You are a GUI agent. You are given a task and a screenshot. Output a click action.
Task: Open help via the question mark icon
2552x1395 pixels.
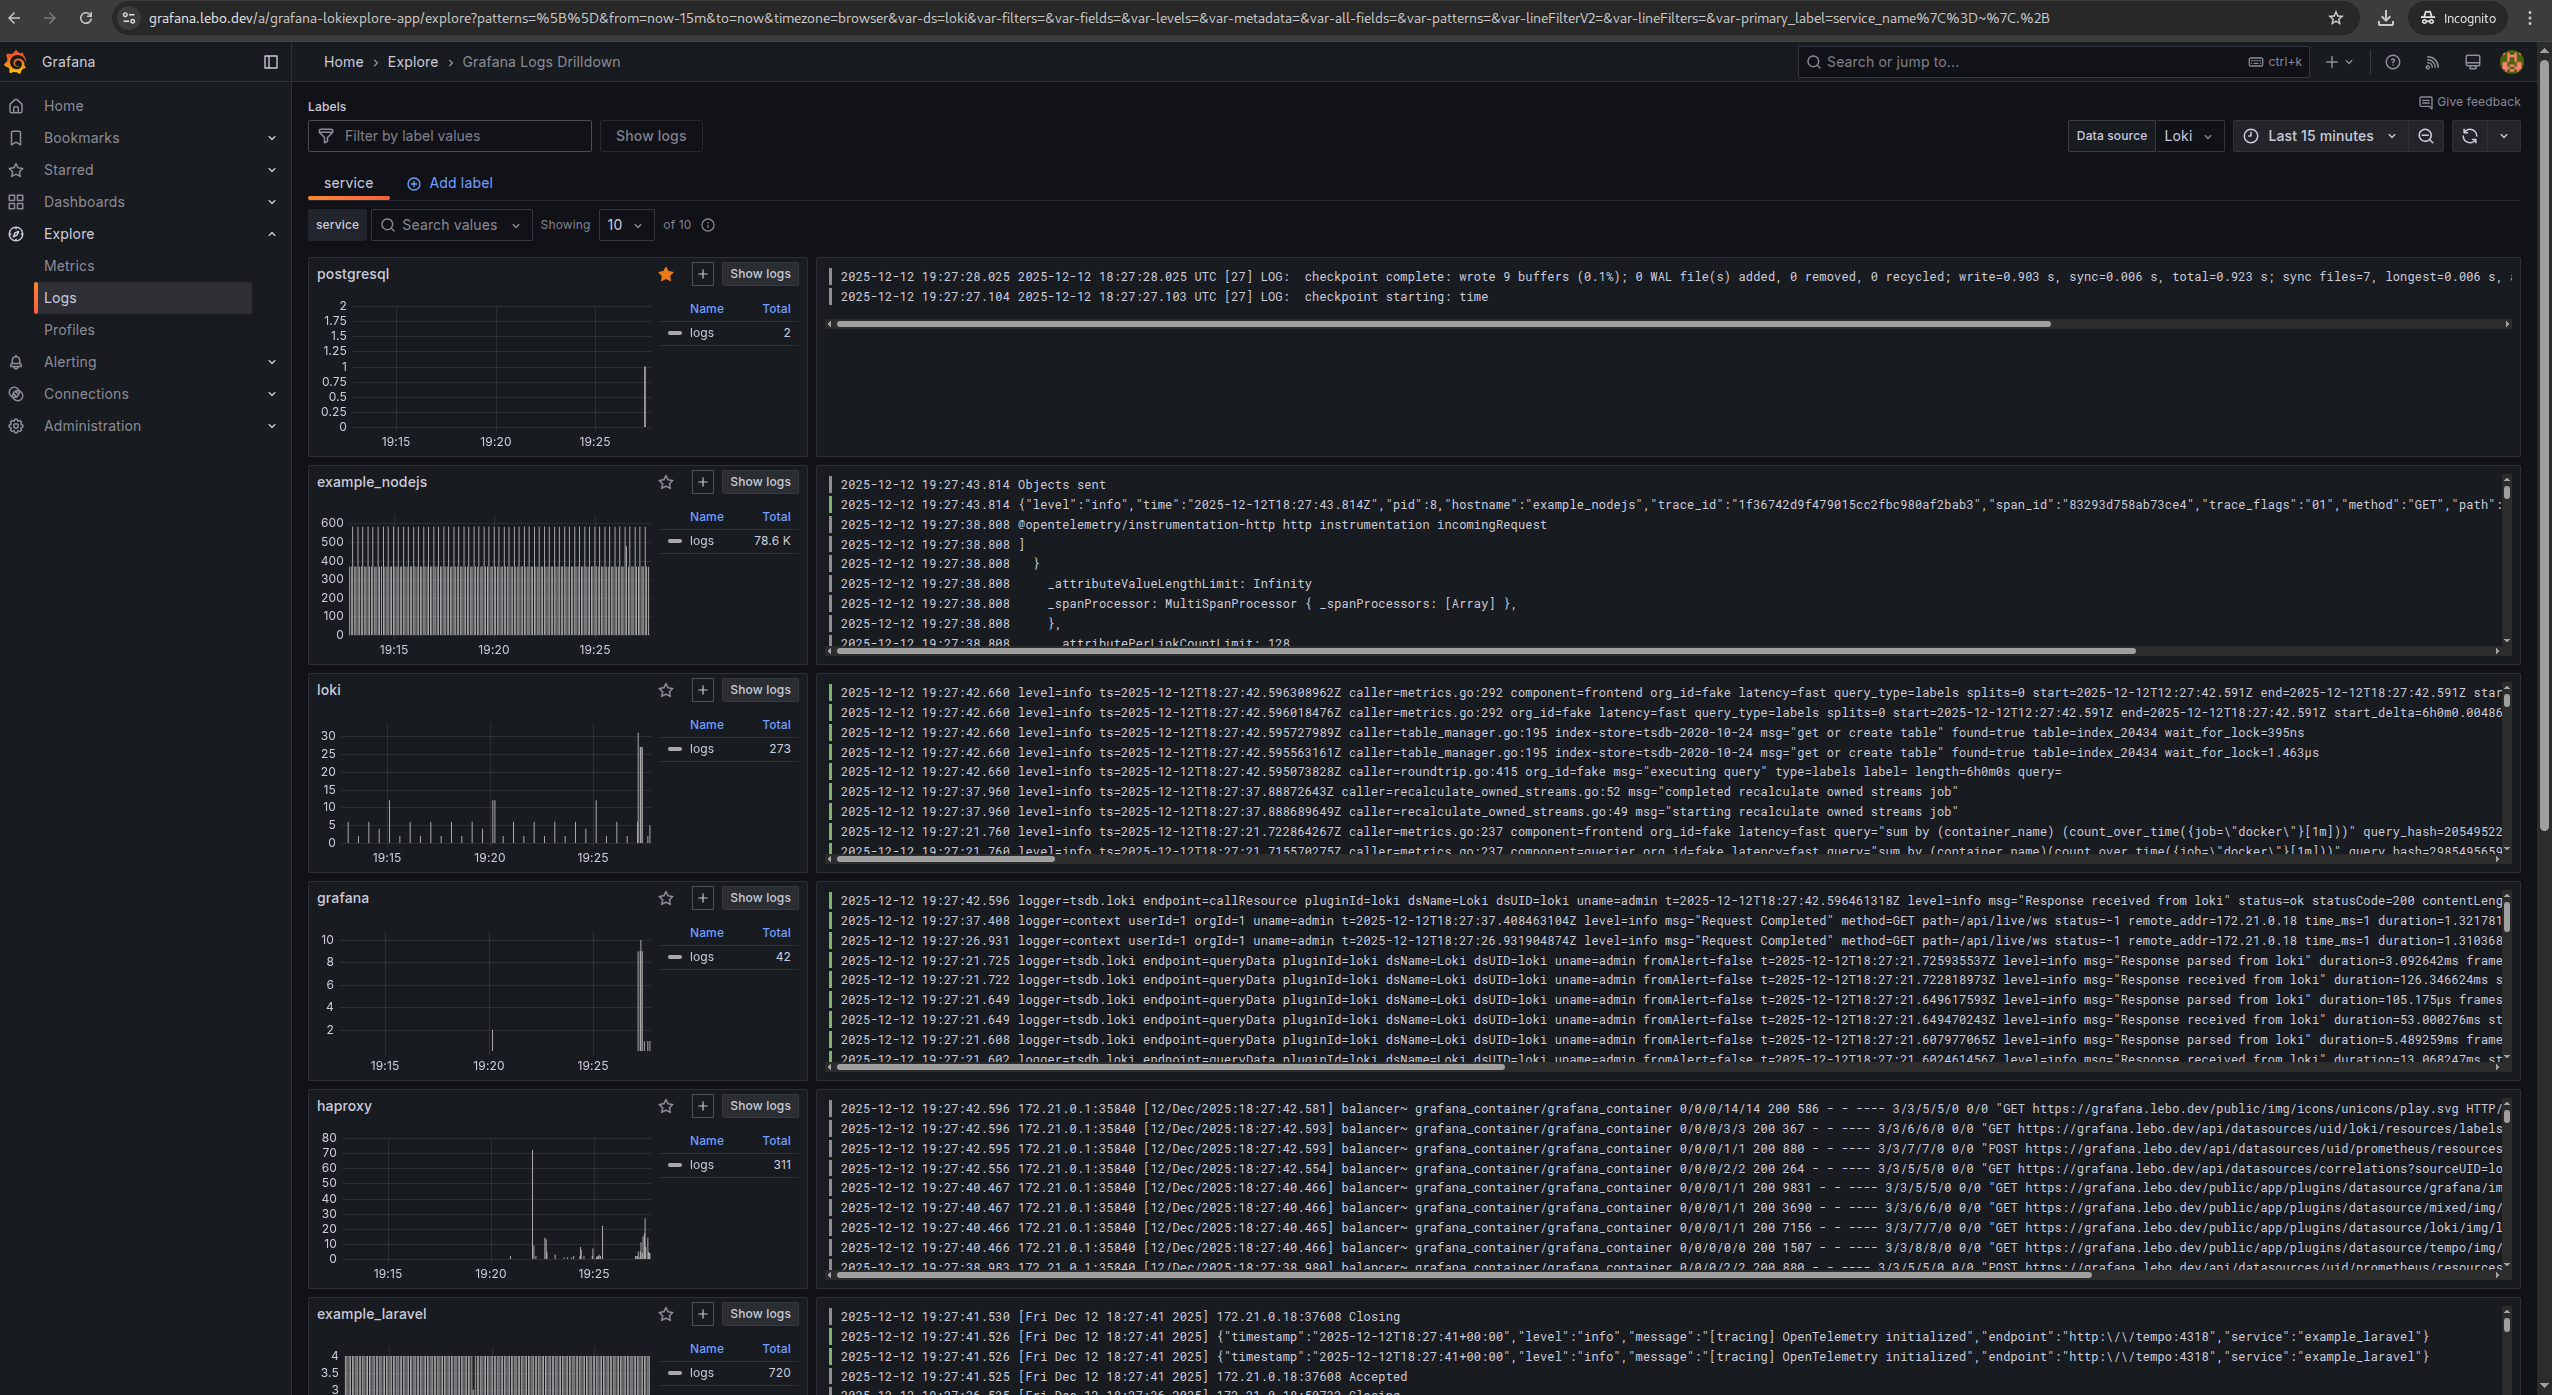tap(2392, 61)
